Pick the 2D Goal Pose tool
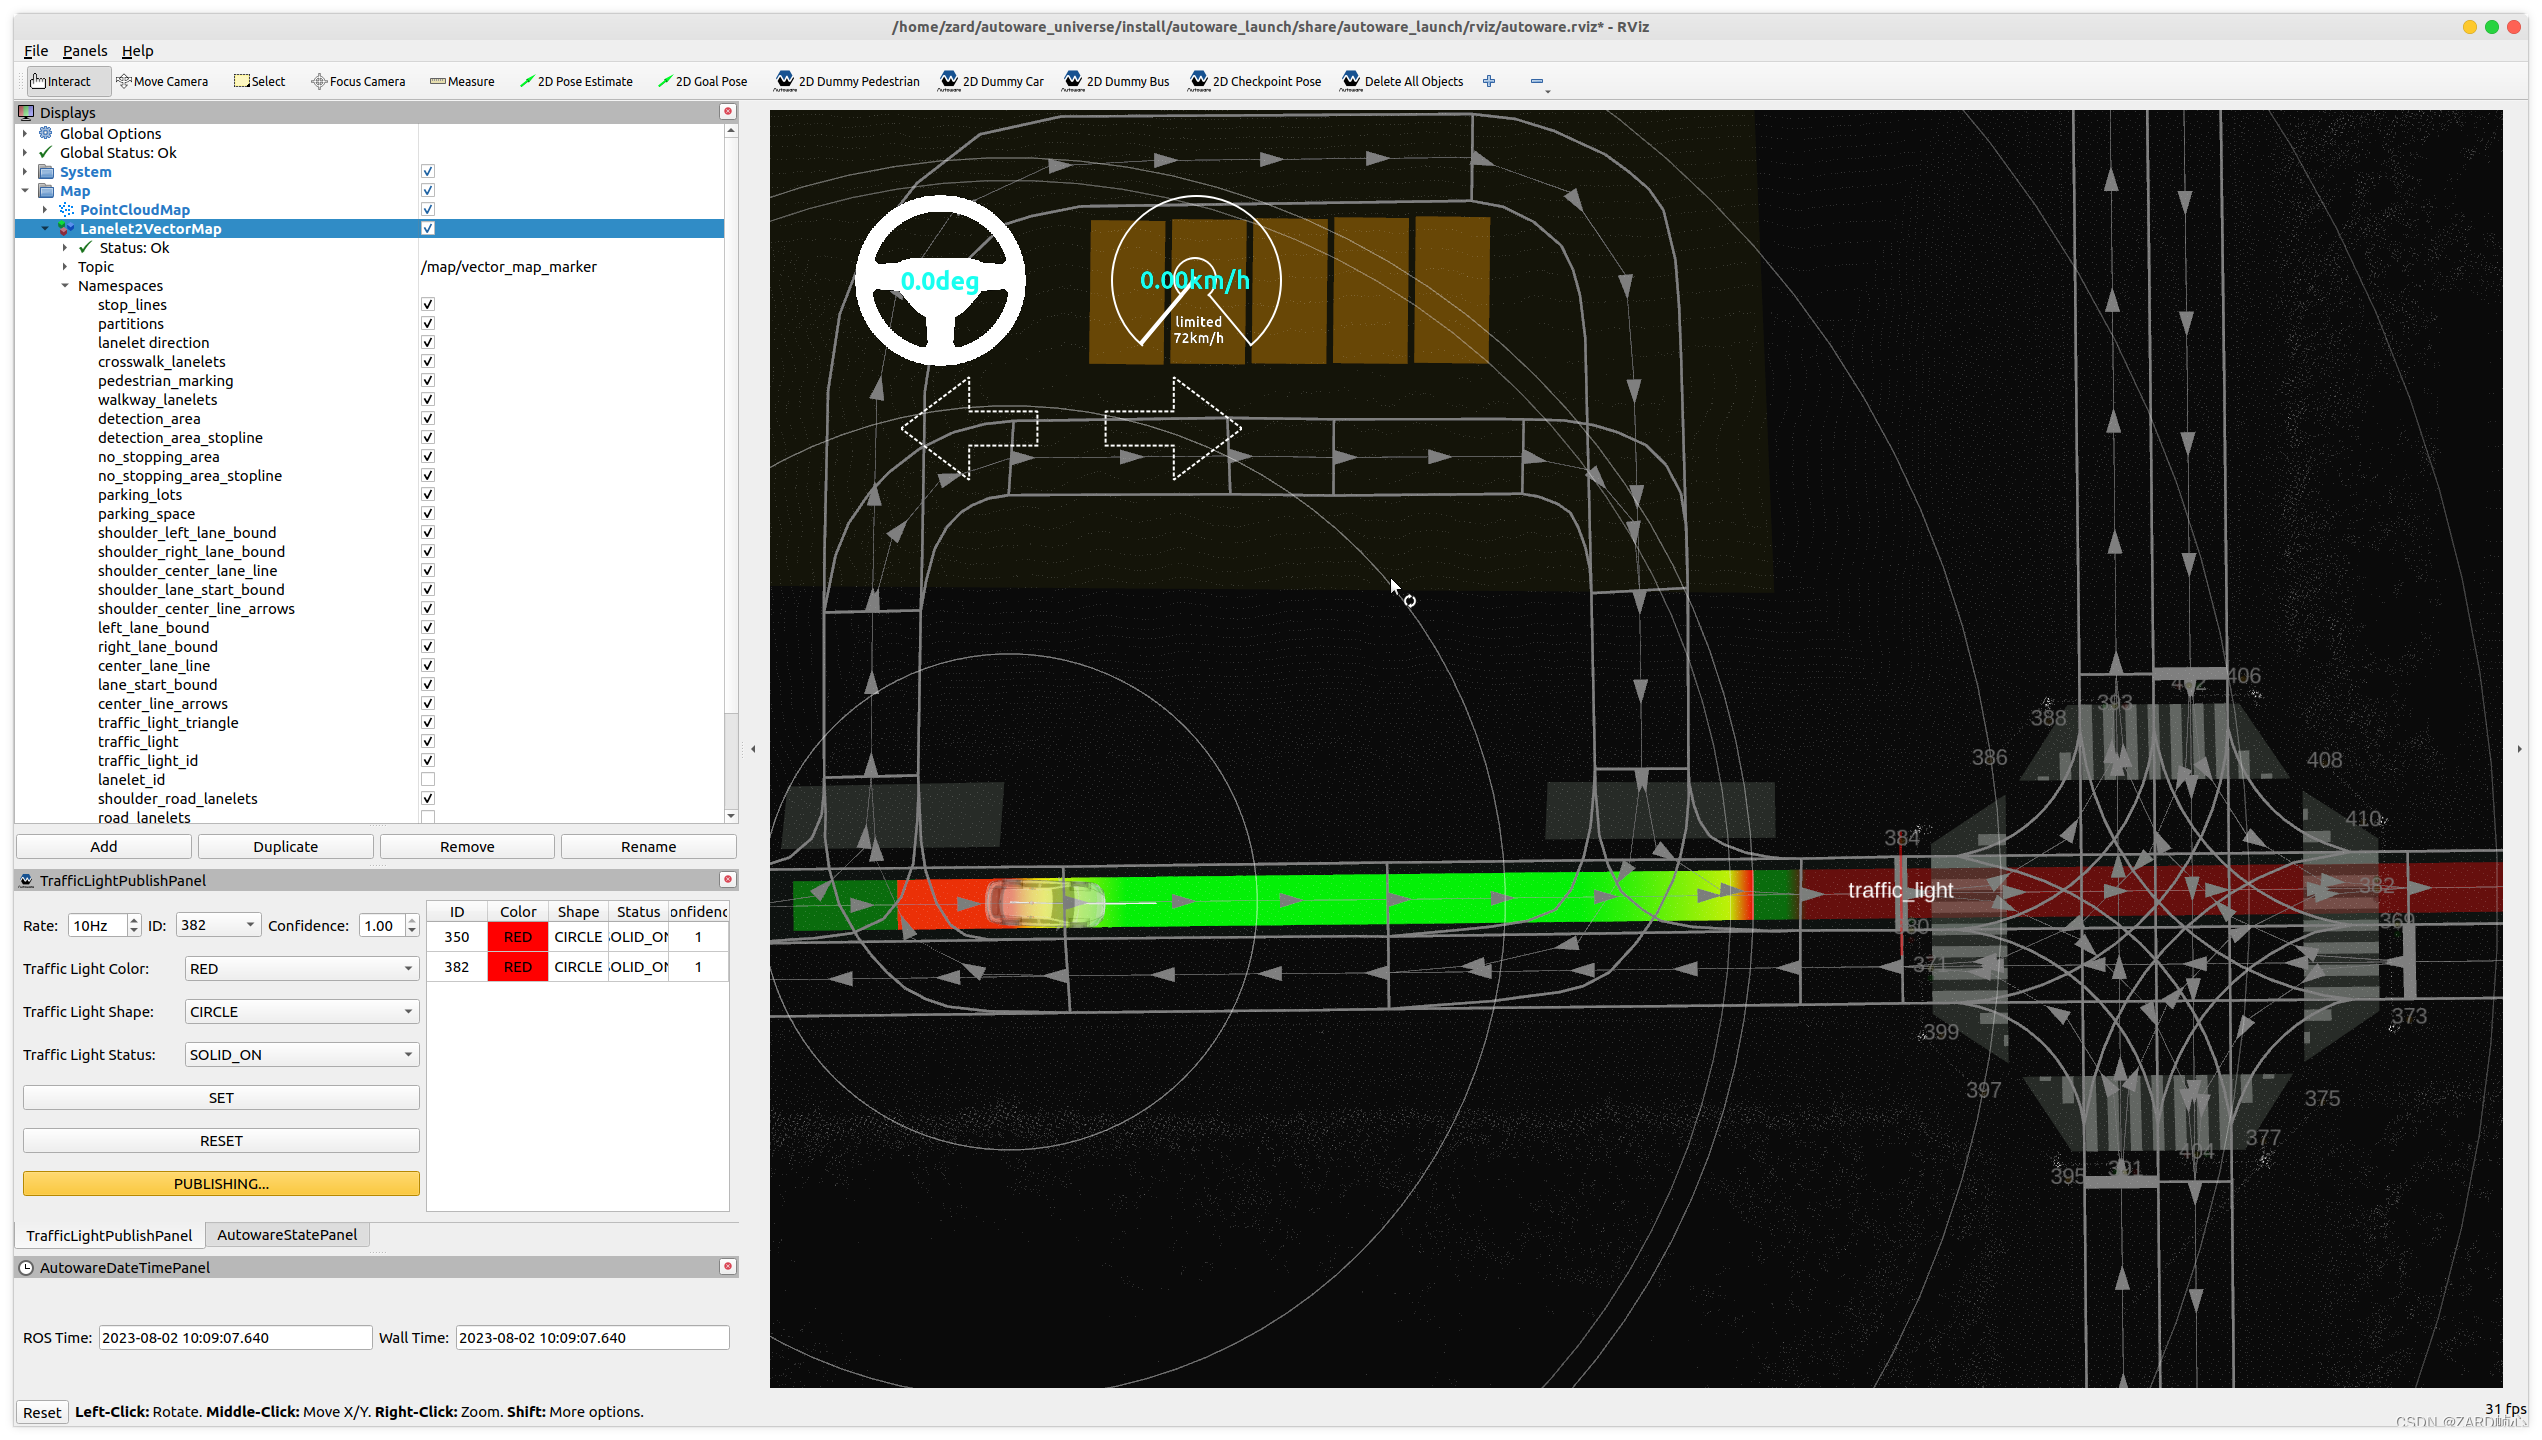 pos(702,81)
